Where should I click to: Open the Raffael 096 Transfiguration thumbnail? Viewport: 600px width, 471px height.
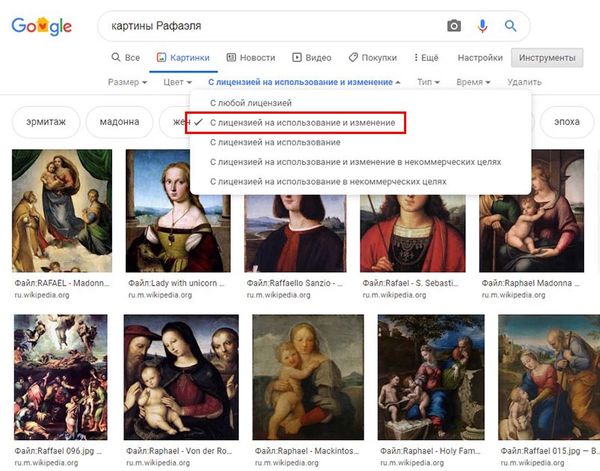(x=61, y=377)
